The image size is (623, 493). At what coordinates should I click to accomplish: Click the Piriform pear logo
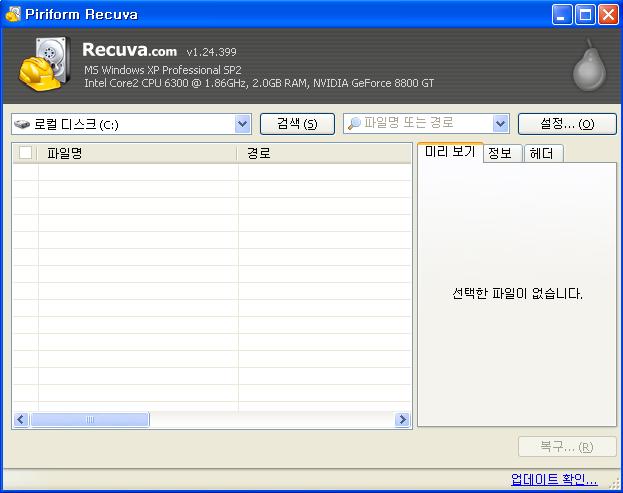click(589, 65)
